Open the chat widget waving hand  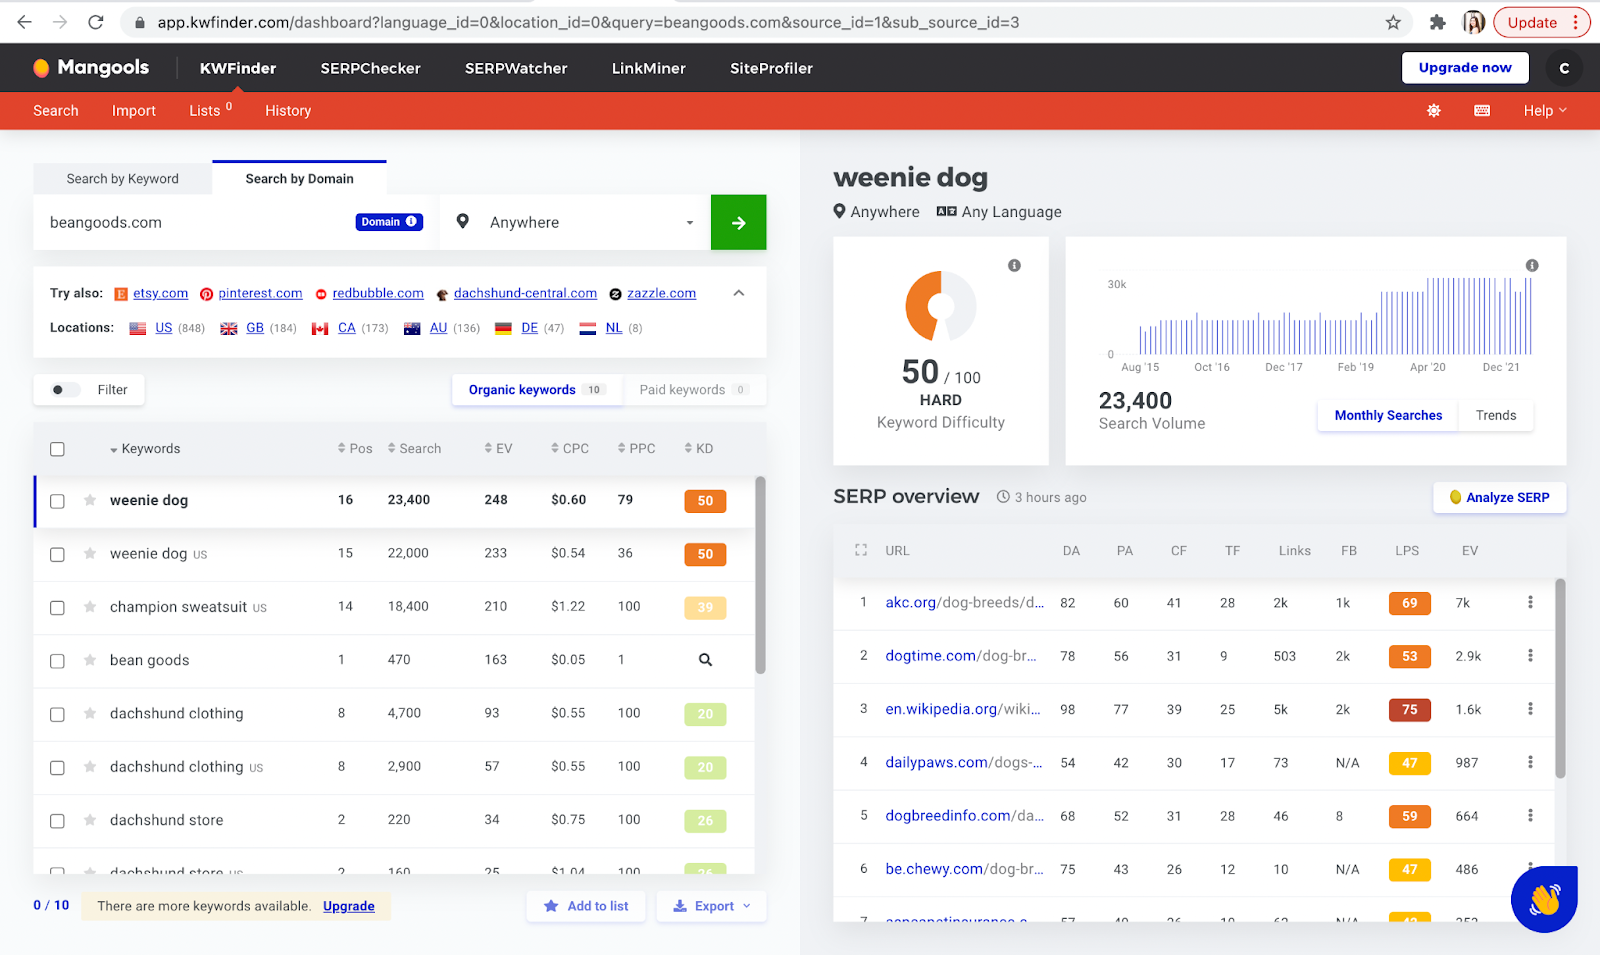click(x=1544, y=899)
